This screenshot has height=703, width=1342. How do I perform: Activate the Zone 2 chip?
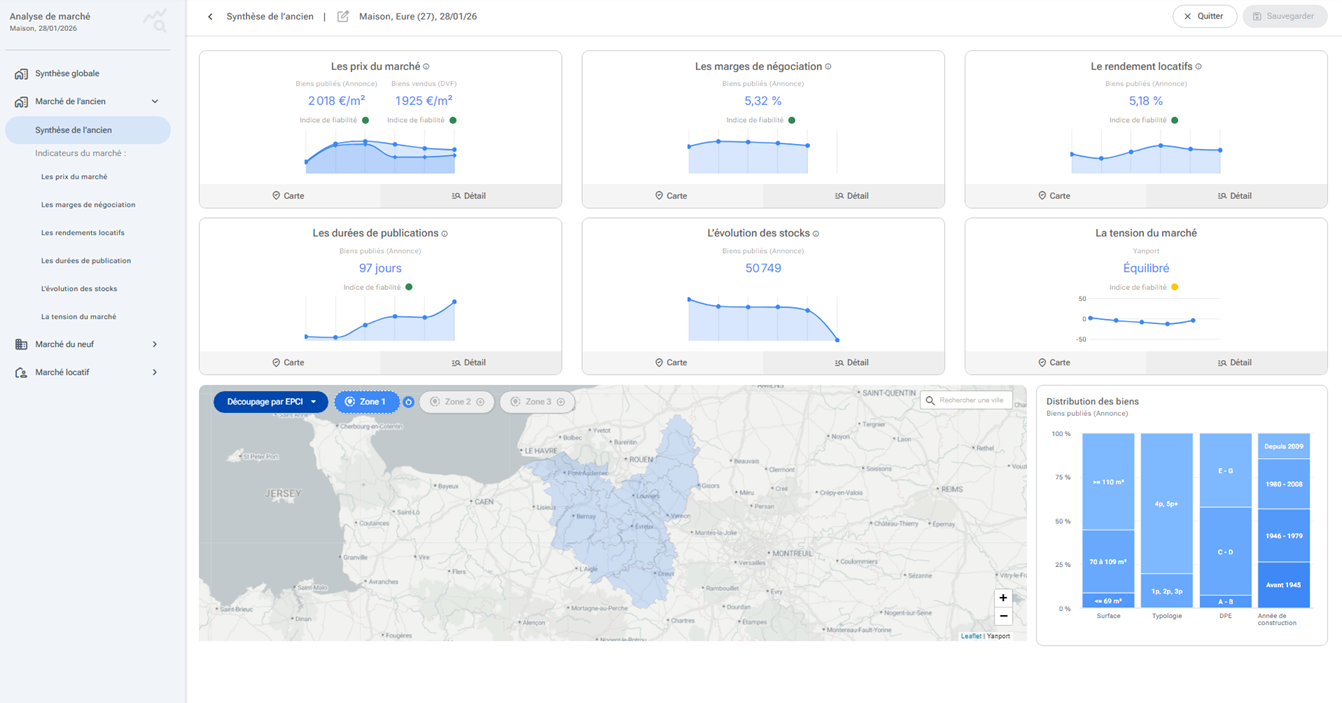tap(456, 402)
